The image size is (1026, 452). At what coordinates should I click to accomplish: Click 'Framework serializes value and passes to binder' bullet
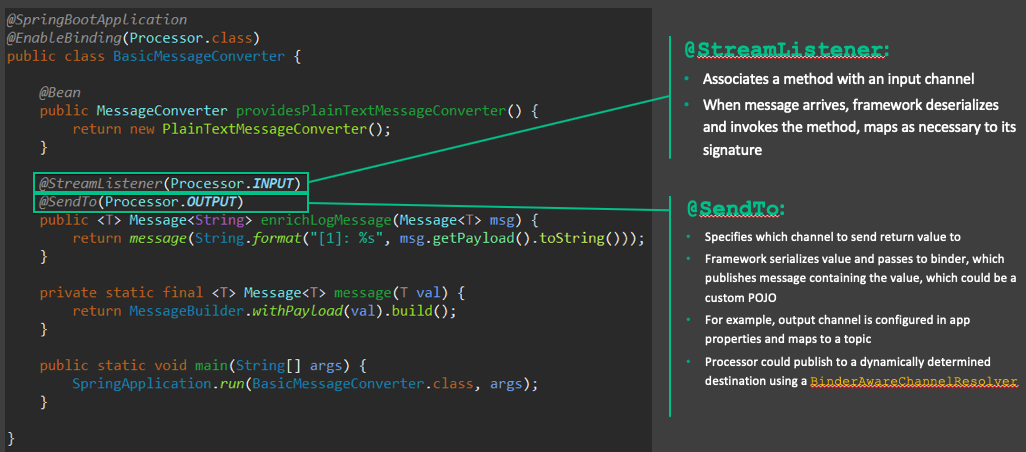(860, 278)
